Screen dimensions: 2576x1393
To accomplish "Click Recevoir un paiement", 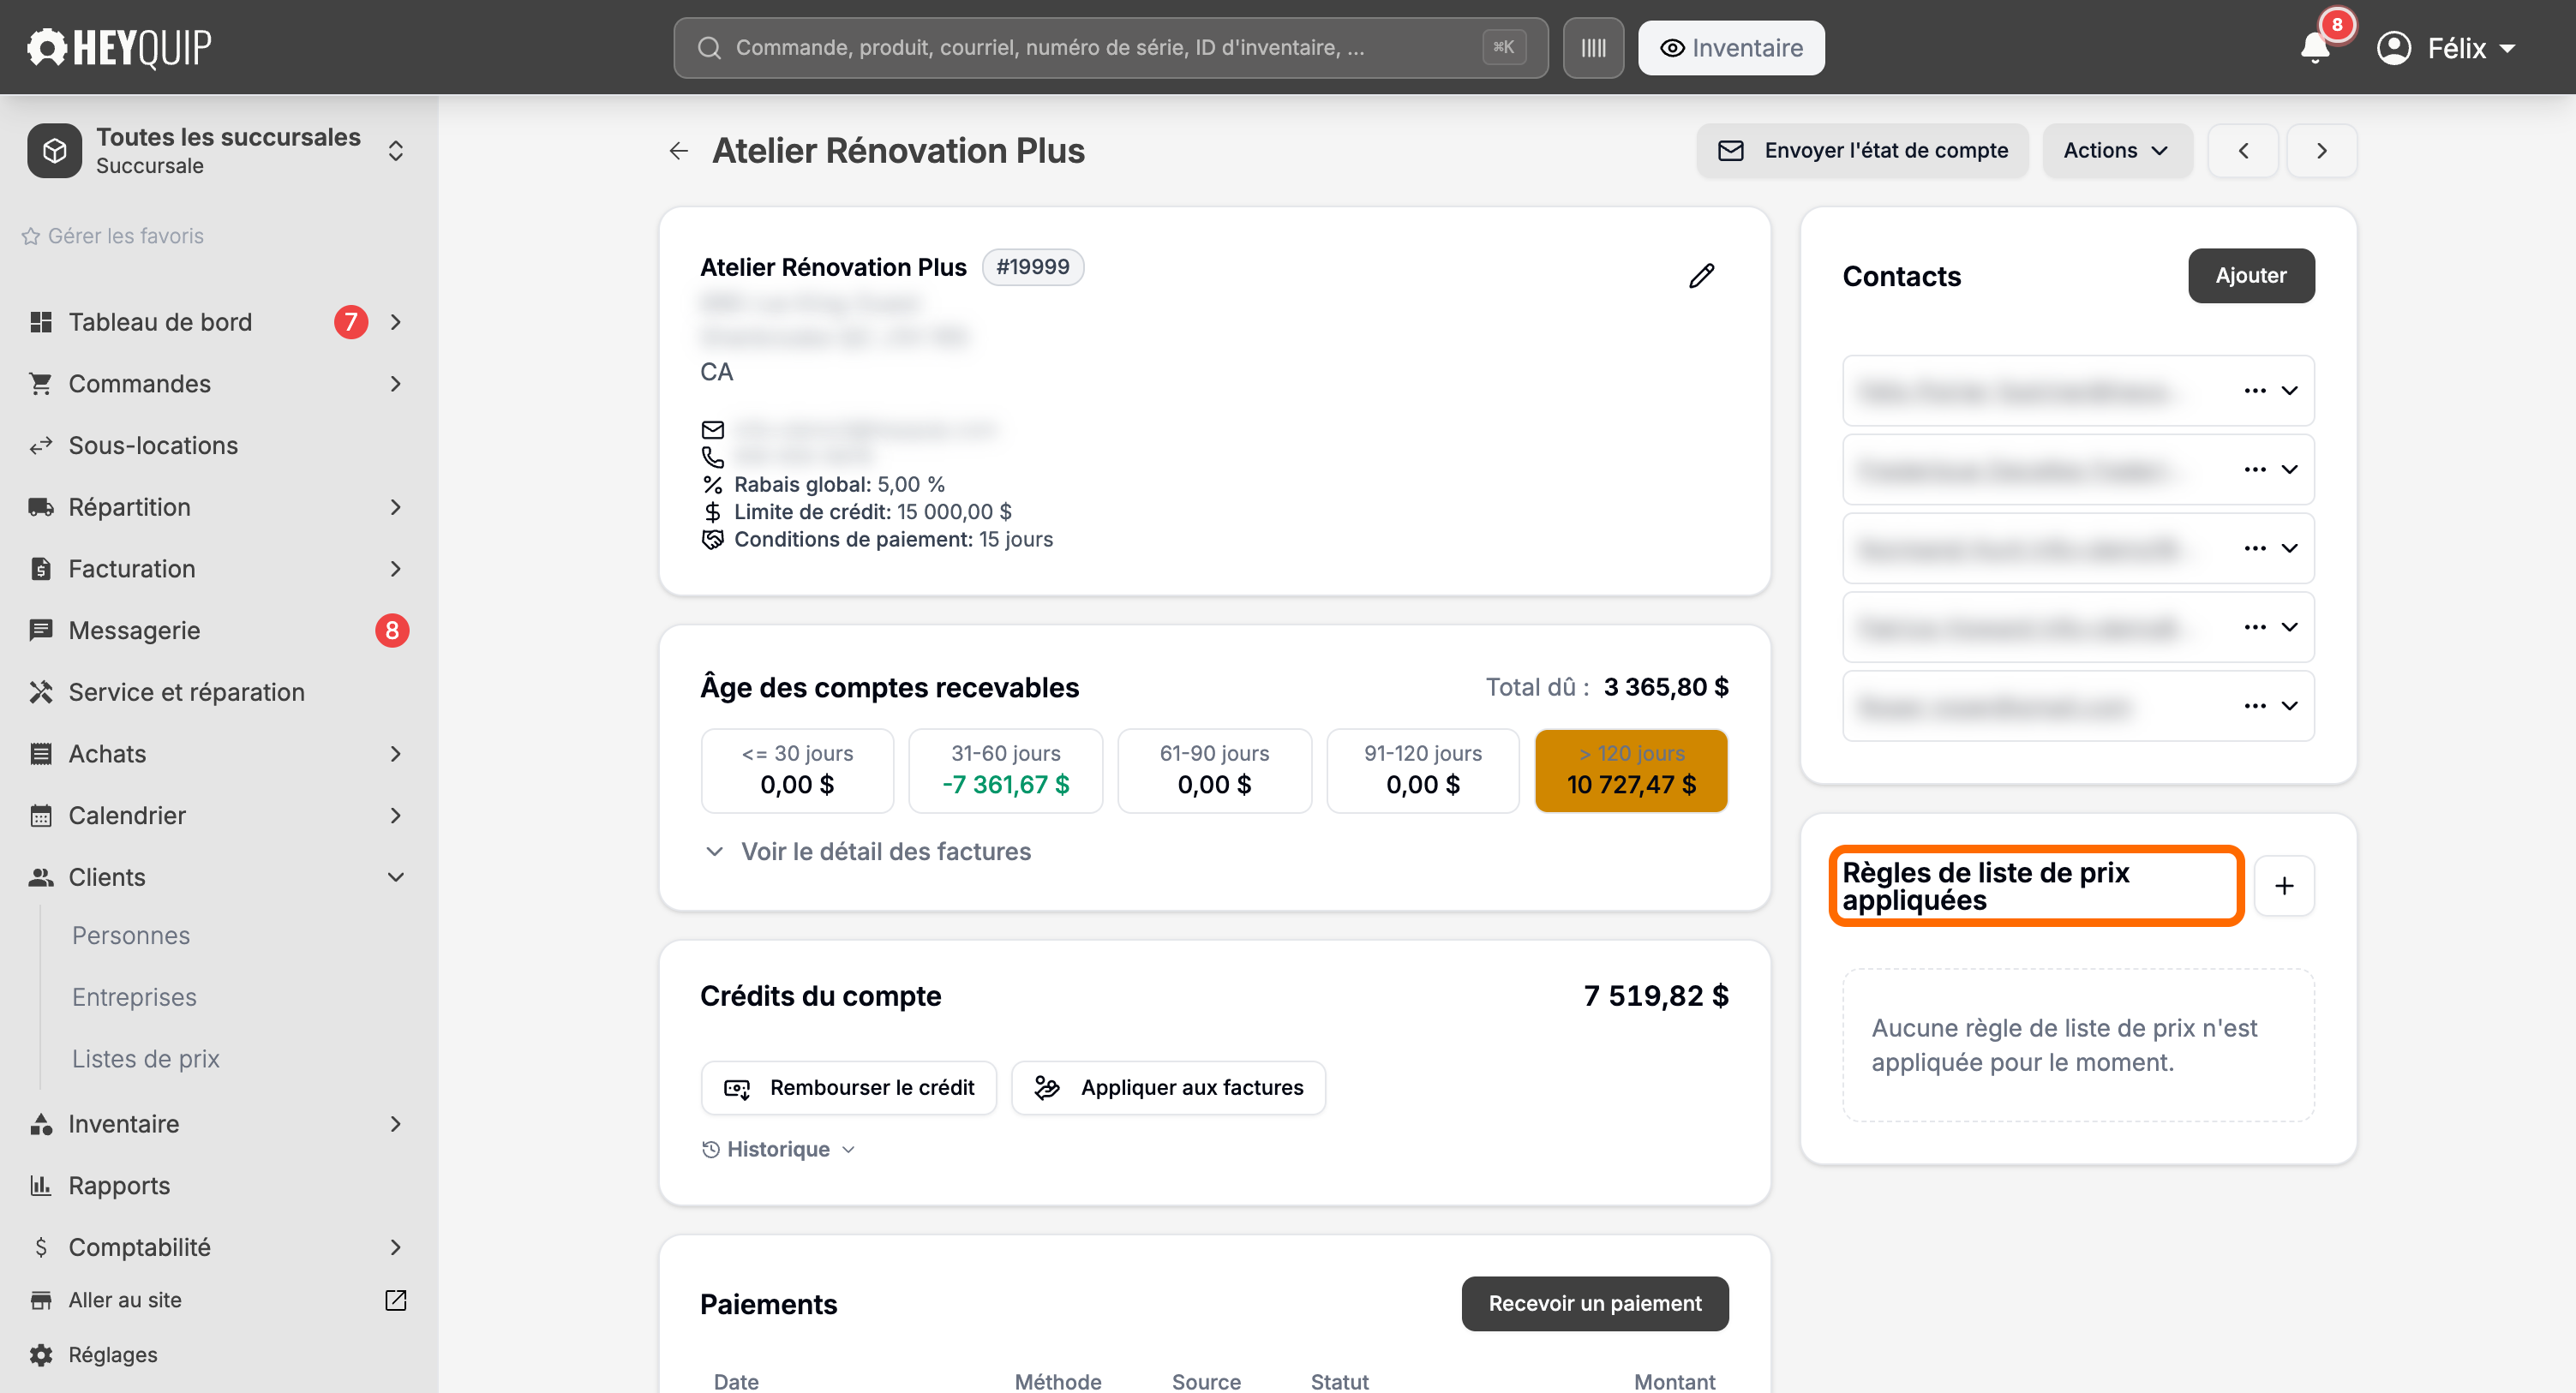I will tap(1594, 1304).
